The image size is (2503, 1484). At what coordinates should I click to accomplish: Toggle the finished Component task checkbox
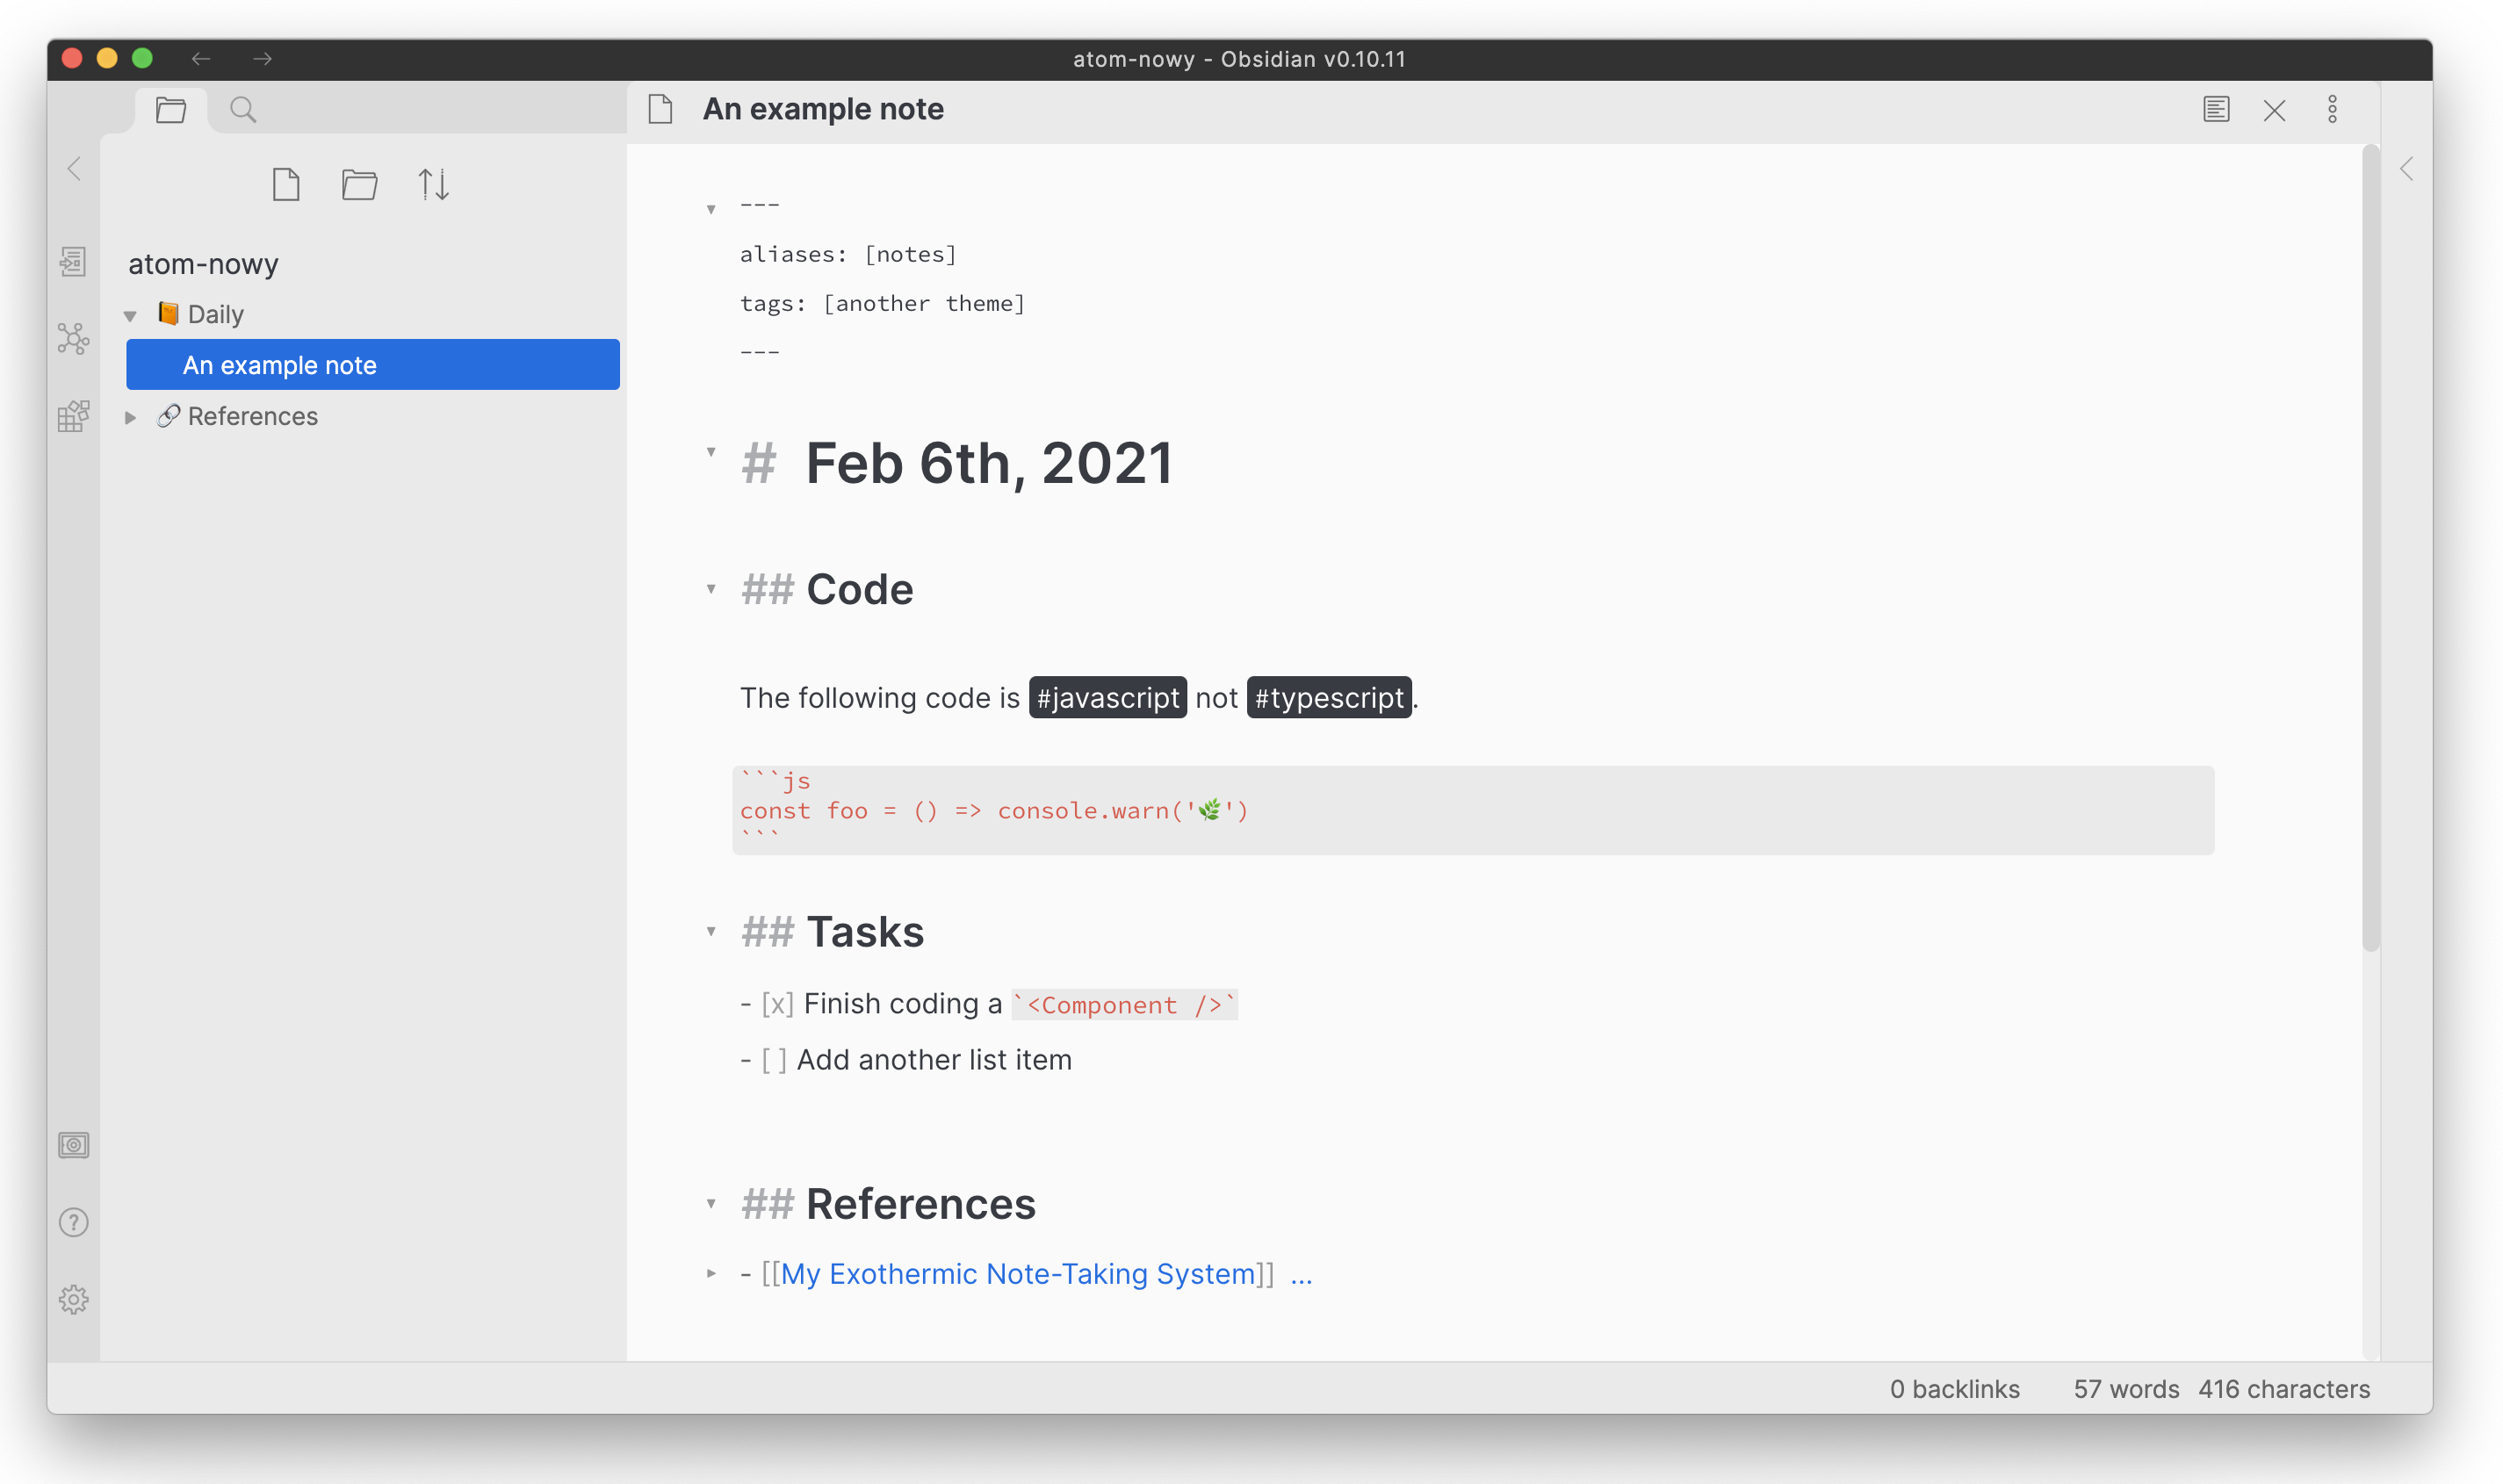click(x=777, y=1004)
